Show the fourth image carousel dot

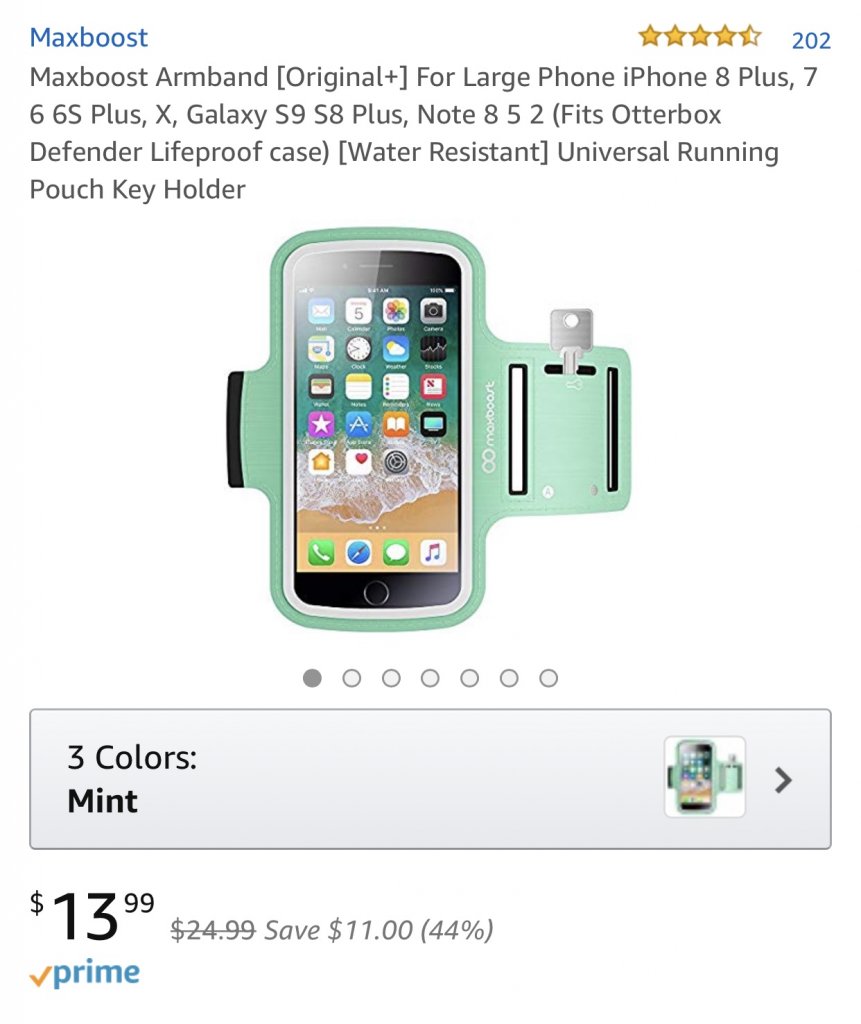click(x=430, y=678)
